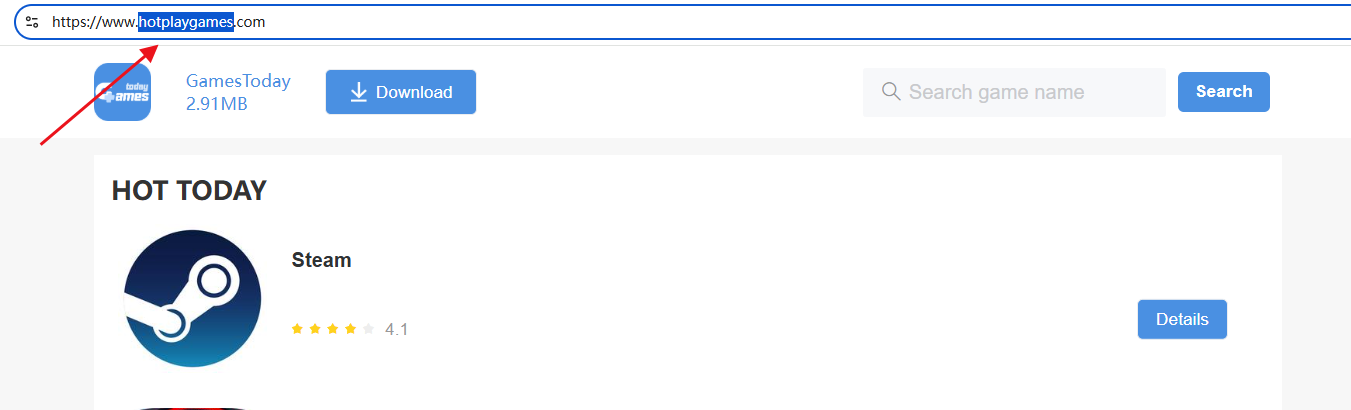Screen dimensions: 1351x410
Task: Click the magnifying glass icon in search field
Action: click(891, 92)
